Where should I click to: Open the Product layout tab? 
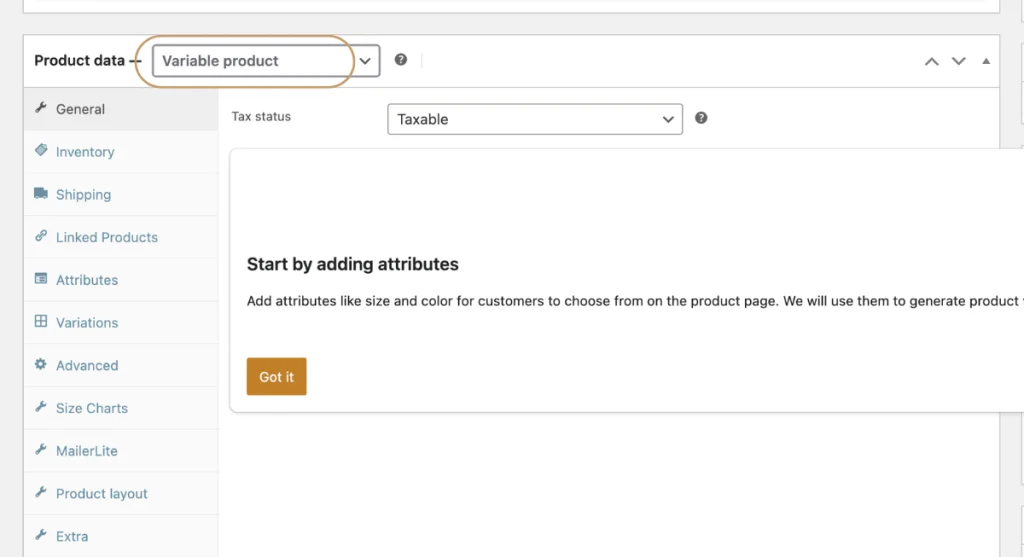(121, 494)
